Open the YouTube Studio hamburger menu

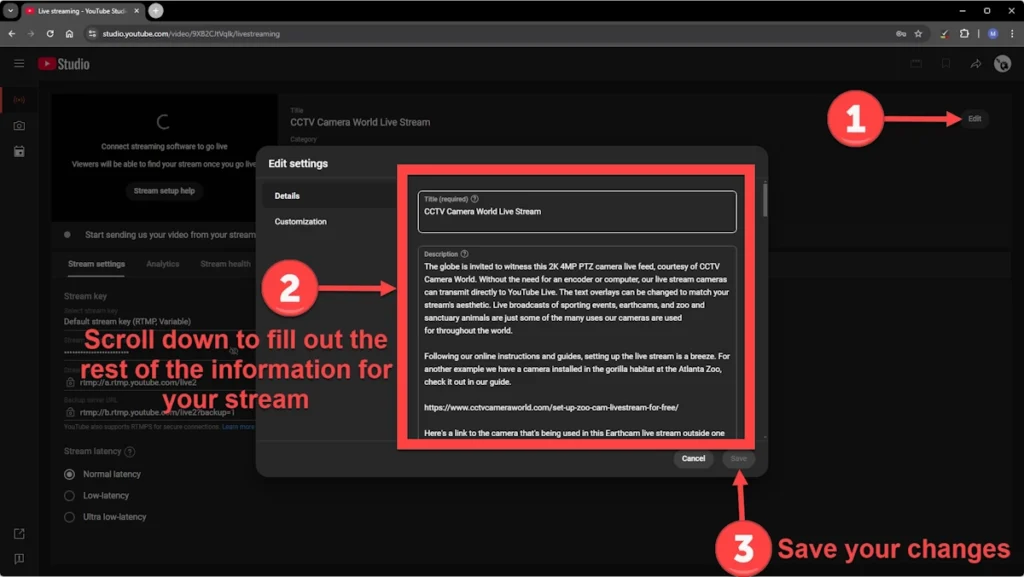18,64
